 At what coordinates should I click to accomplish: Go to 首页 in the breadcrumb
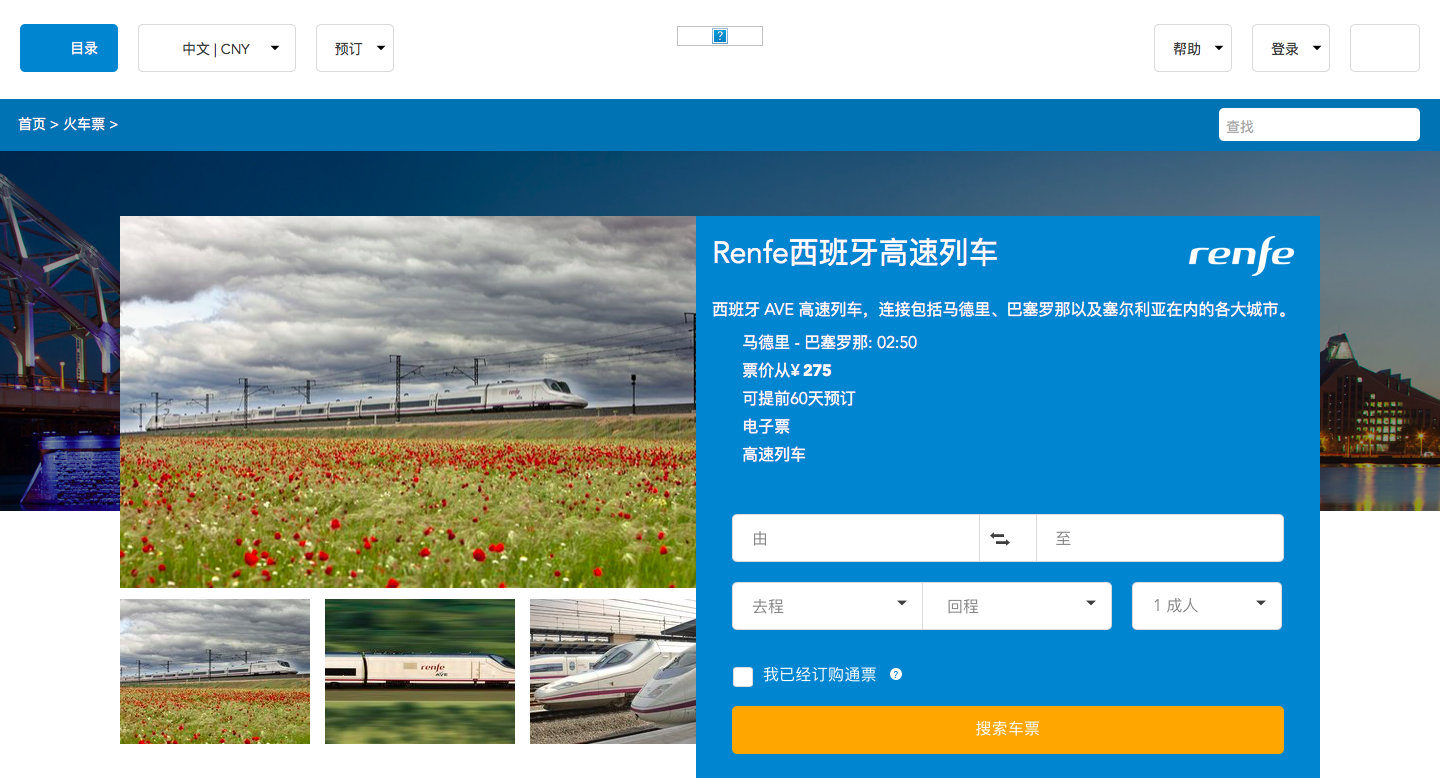pos(32,125)
